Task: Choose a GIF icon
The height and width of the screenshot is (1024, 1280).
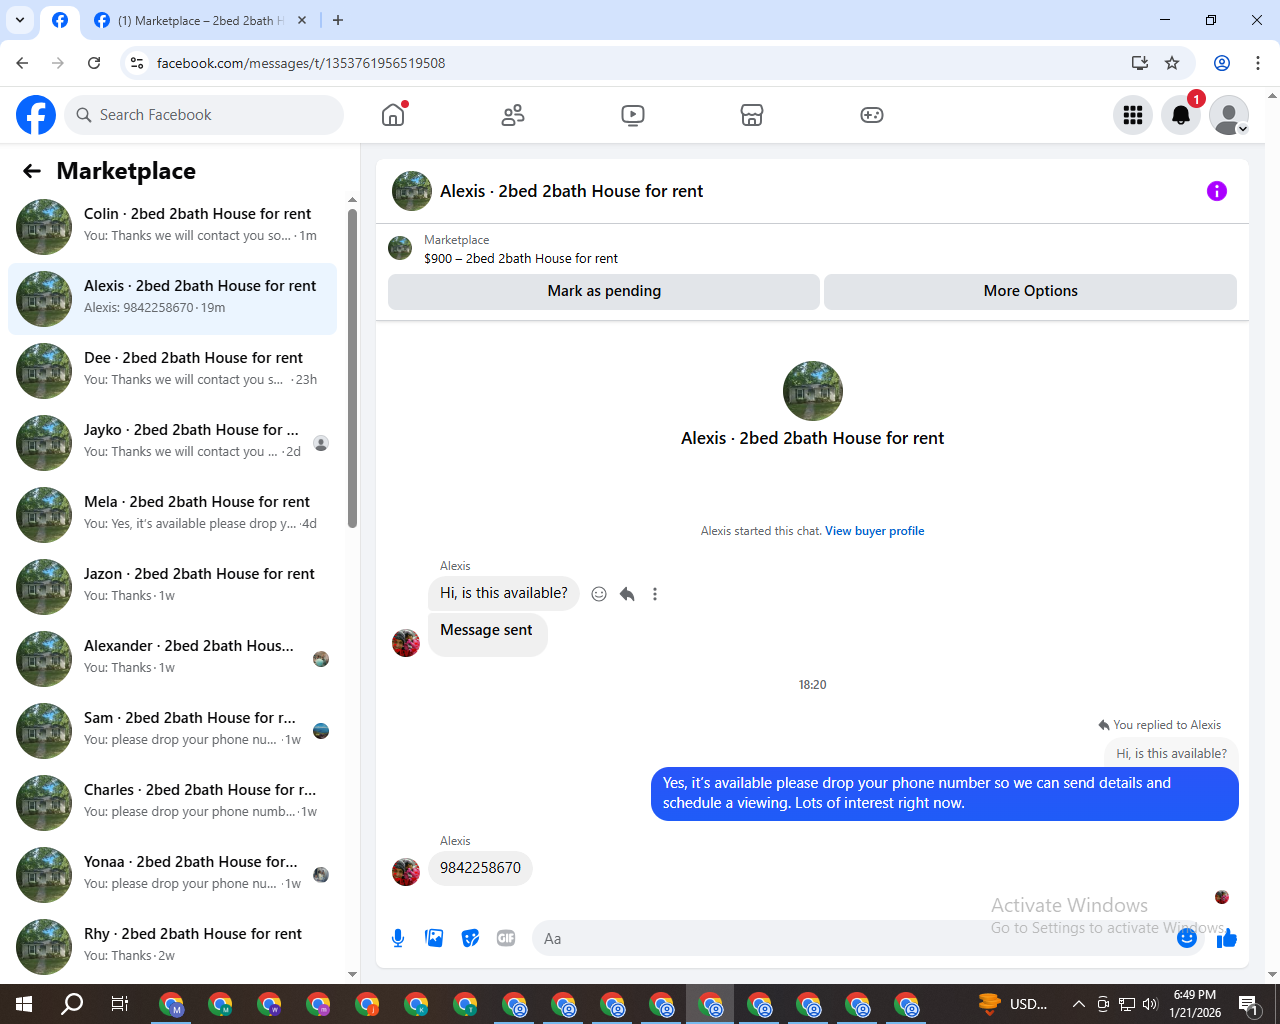Action: click(506, 938)
